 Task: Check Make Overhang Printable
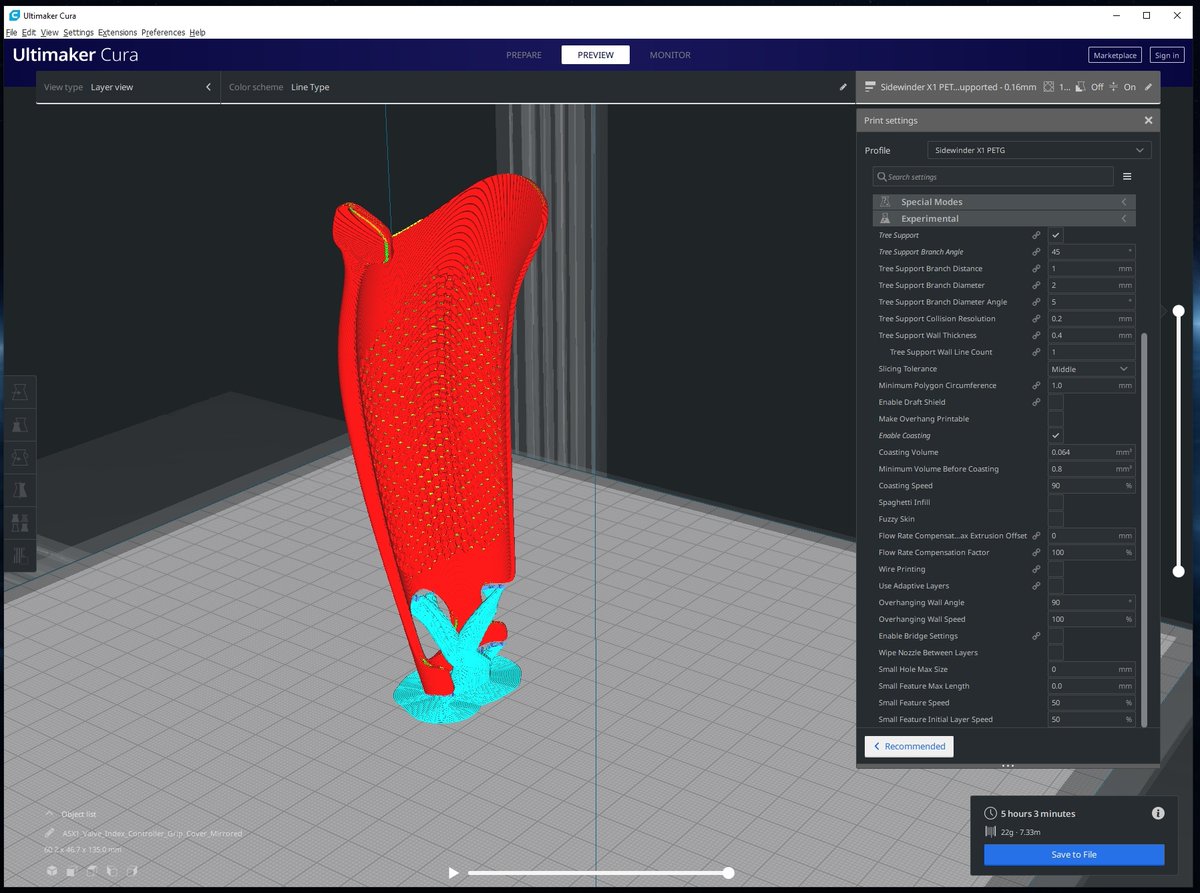tap(1055, 419)
